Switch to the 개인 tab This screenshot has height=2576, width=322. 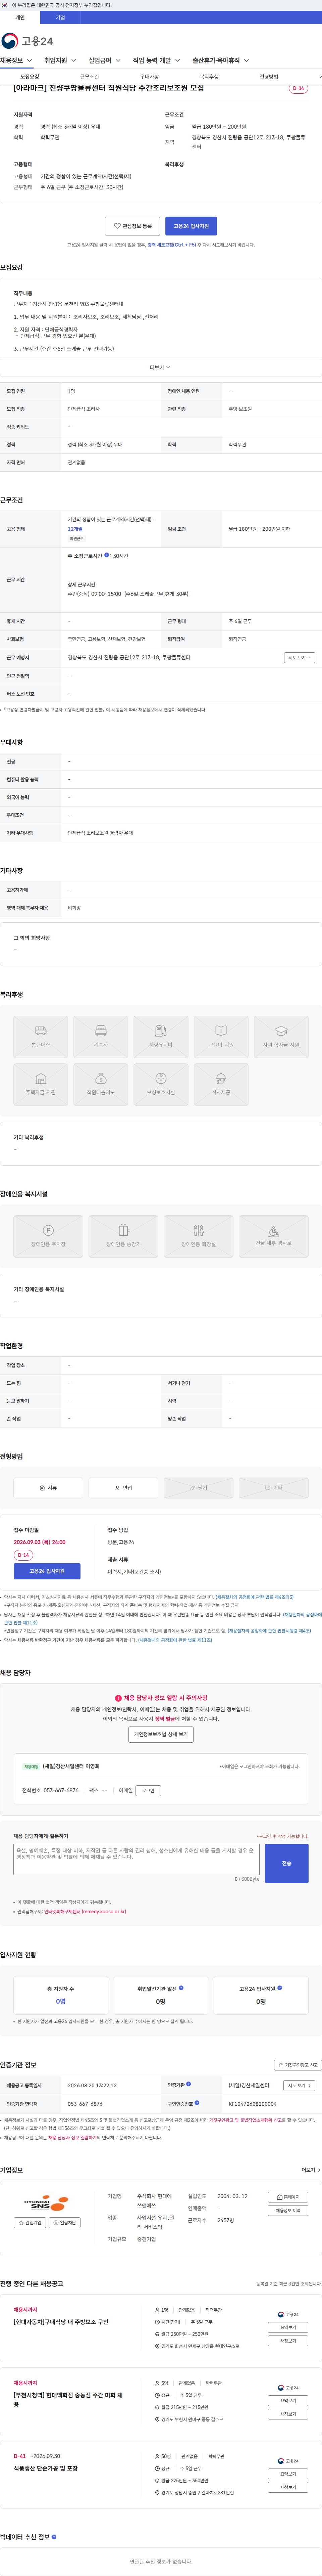click(x=20, y=17)
